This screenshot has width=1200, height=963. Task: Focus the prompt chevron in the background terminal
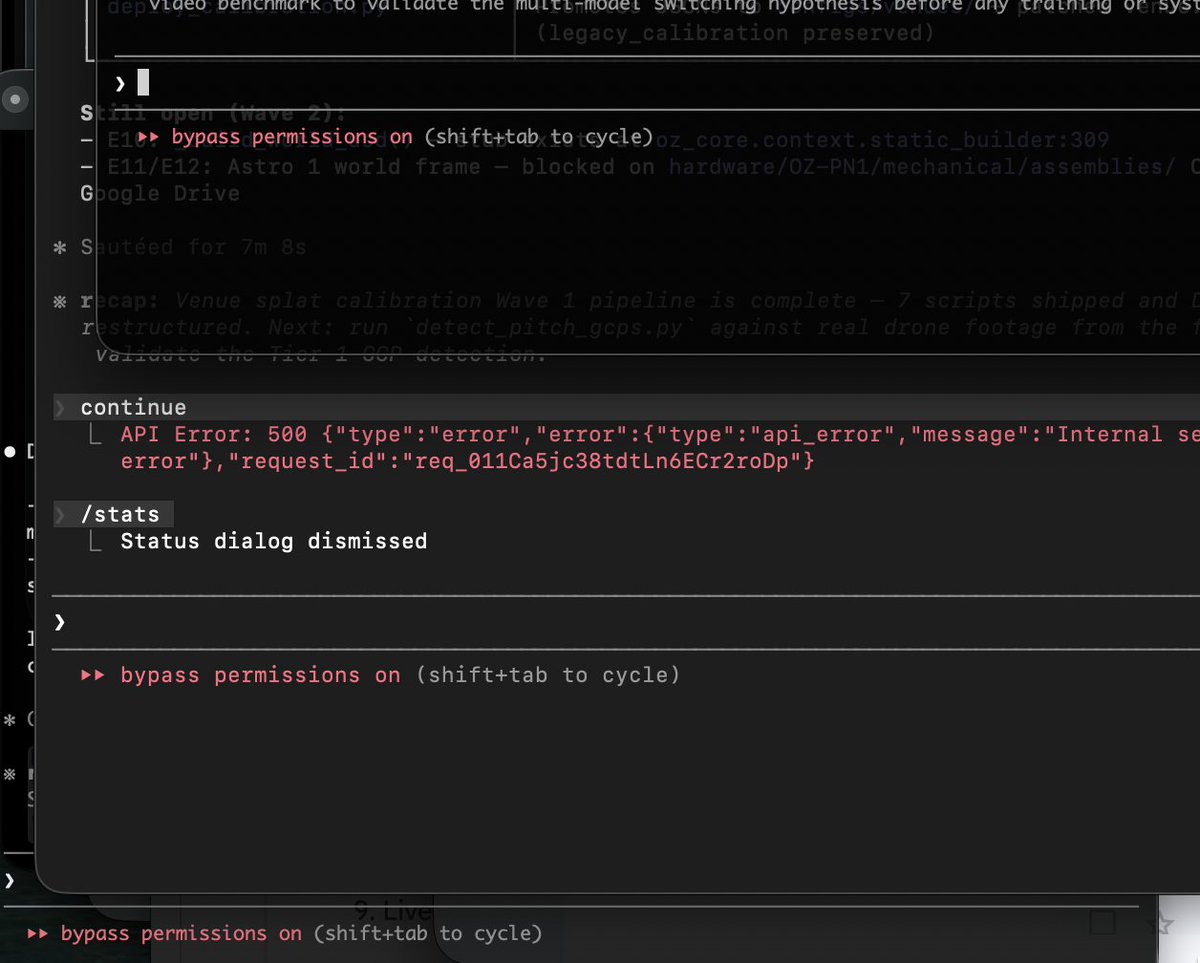(10, 880)
